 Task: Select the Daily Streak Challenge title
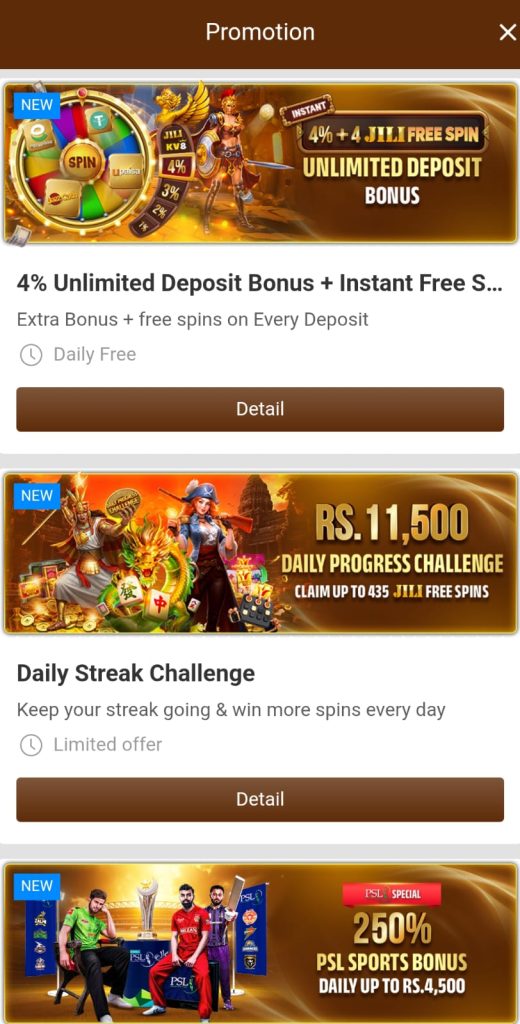point(136,673)
